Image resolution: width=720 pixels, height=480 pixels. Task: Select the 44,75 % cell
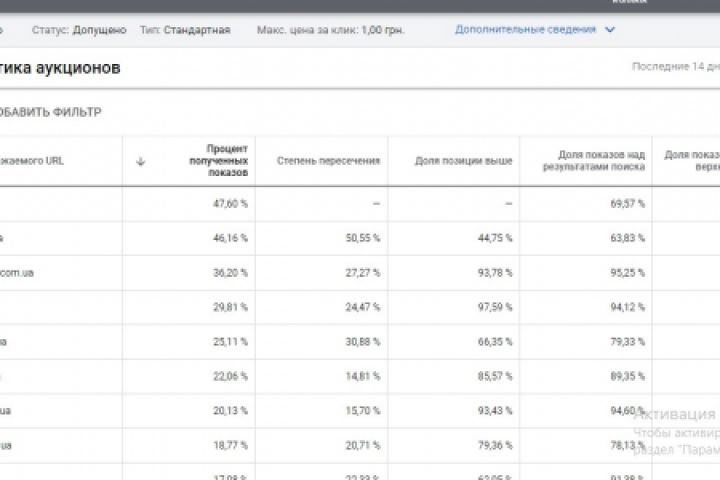click(495, 238)
